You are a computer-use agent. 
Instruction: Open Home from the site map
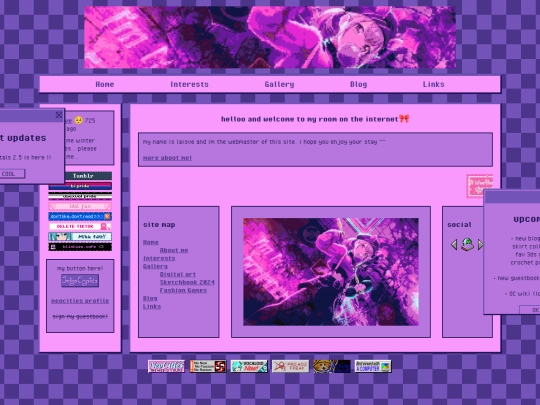pos(151,242)
